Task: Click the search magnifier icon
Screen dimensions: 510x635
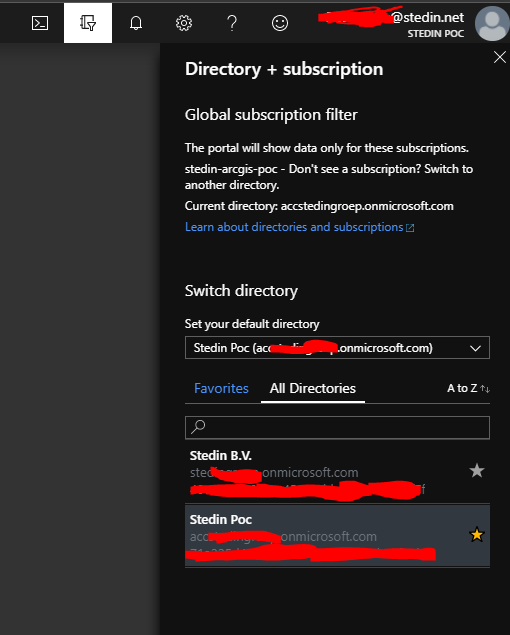Action: 198,427
